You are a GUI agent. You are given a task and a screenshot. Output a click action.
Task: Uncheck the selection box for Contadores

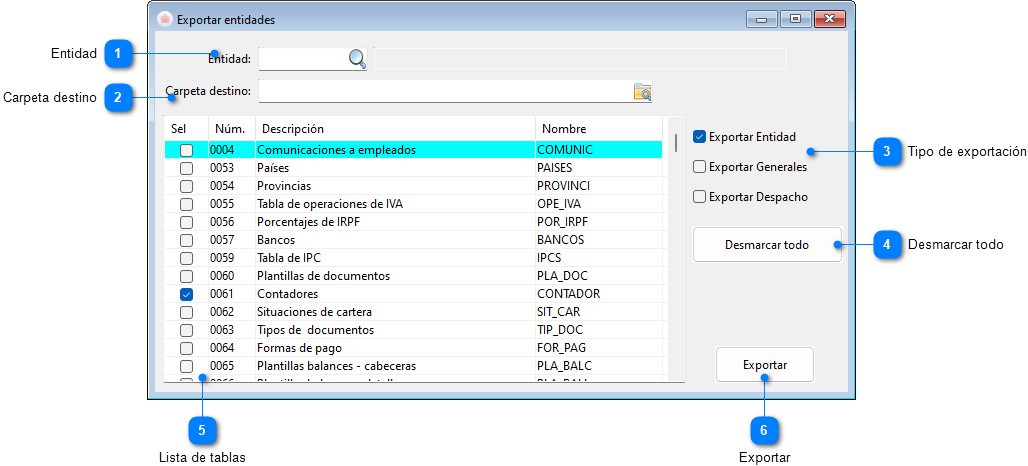(186, 295)
